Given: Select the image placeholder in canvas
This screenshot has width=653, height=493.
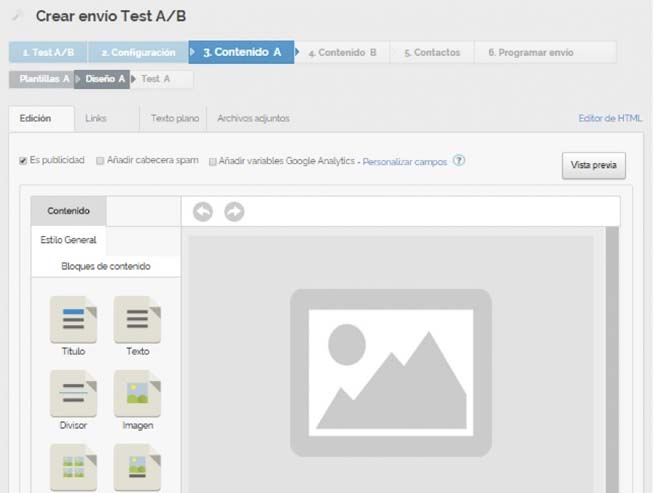Looking at the screenshot, I should pyautogui.click(x=390, y=372).
